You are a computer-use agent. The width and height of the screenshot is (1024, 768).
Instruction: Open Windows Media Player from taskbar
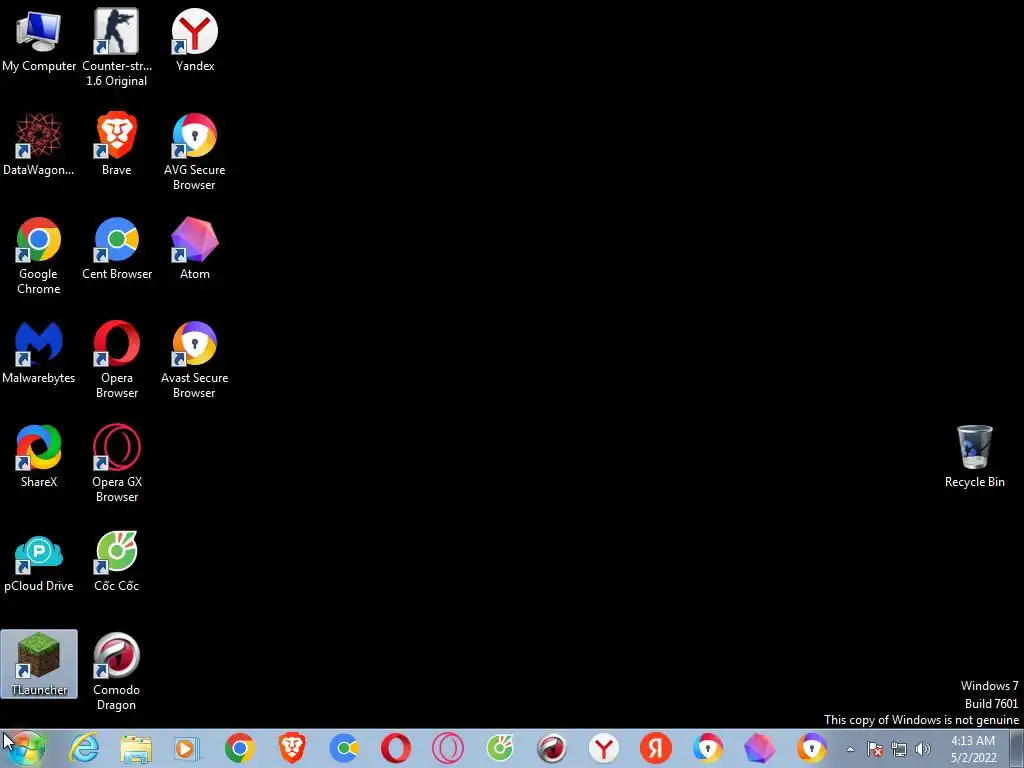pyautogui.click(x=187, y=748)
